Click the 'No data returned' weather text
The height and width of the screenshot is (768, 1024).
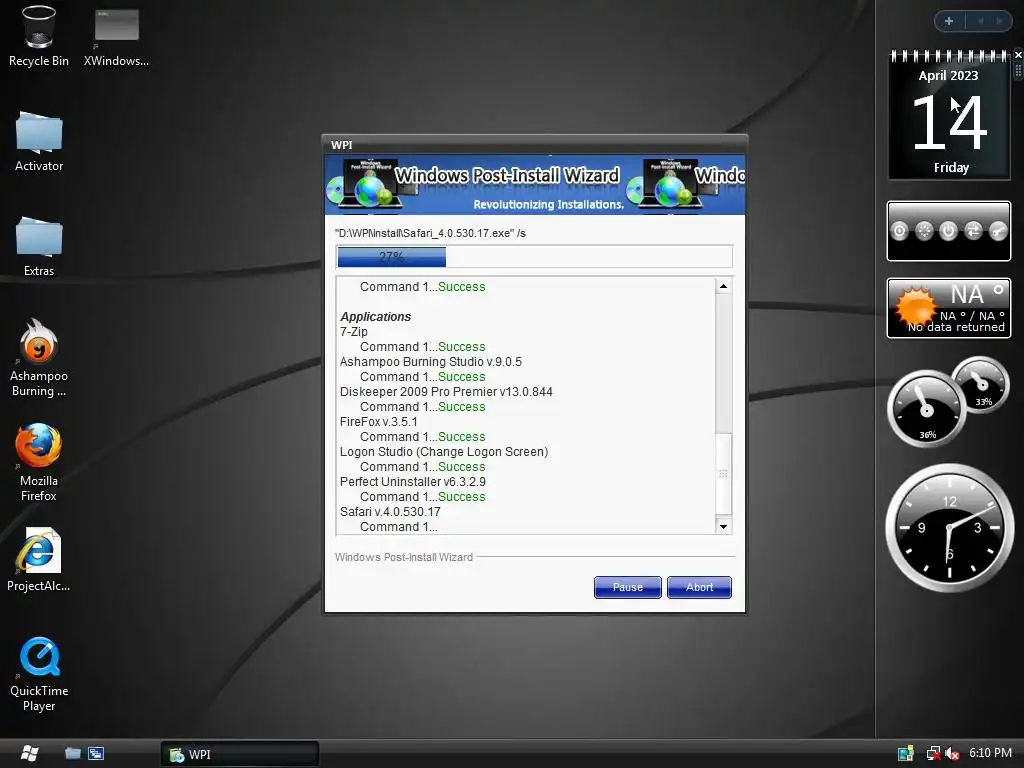point(956,327)
